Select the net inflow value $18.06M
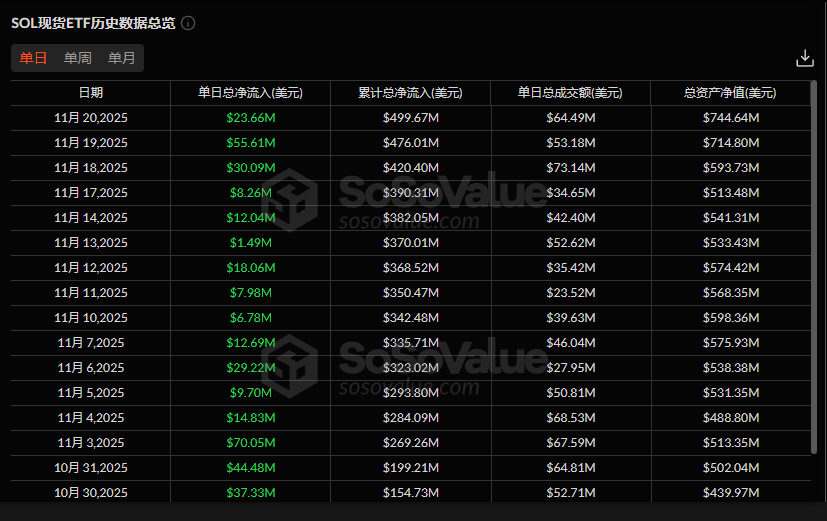Viewport: 827px width, 521px height. coord(251,268)
